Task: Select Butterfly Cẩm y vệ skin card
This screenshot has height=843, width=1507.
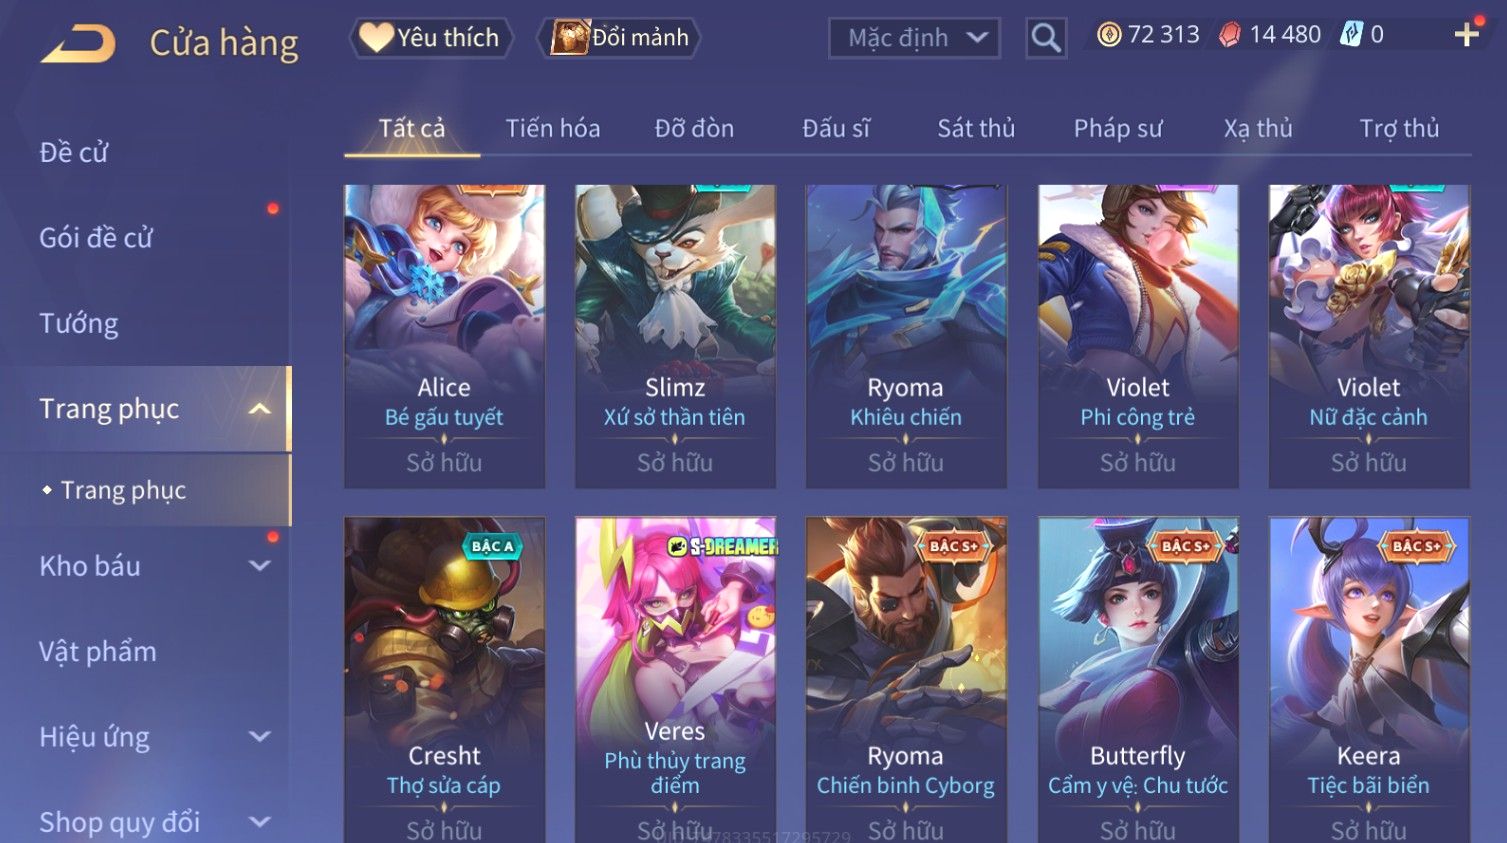Action: 1138,680
